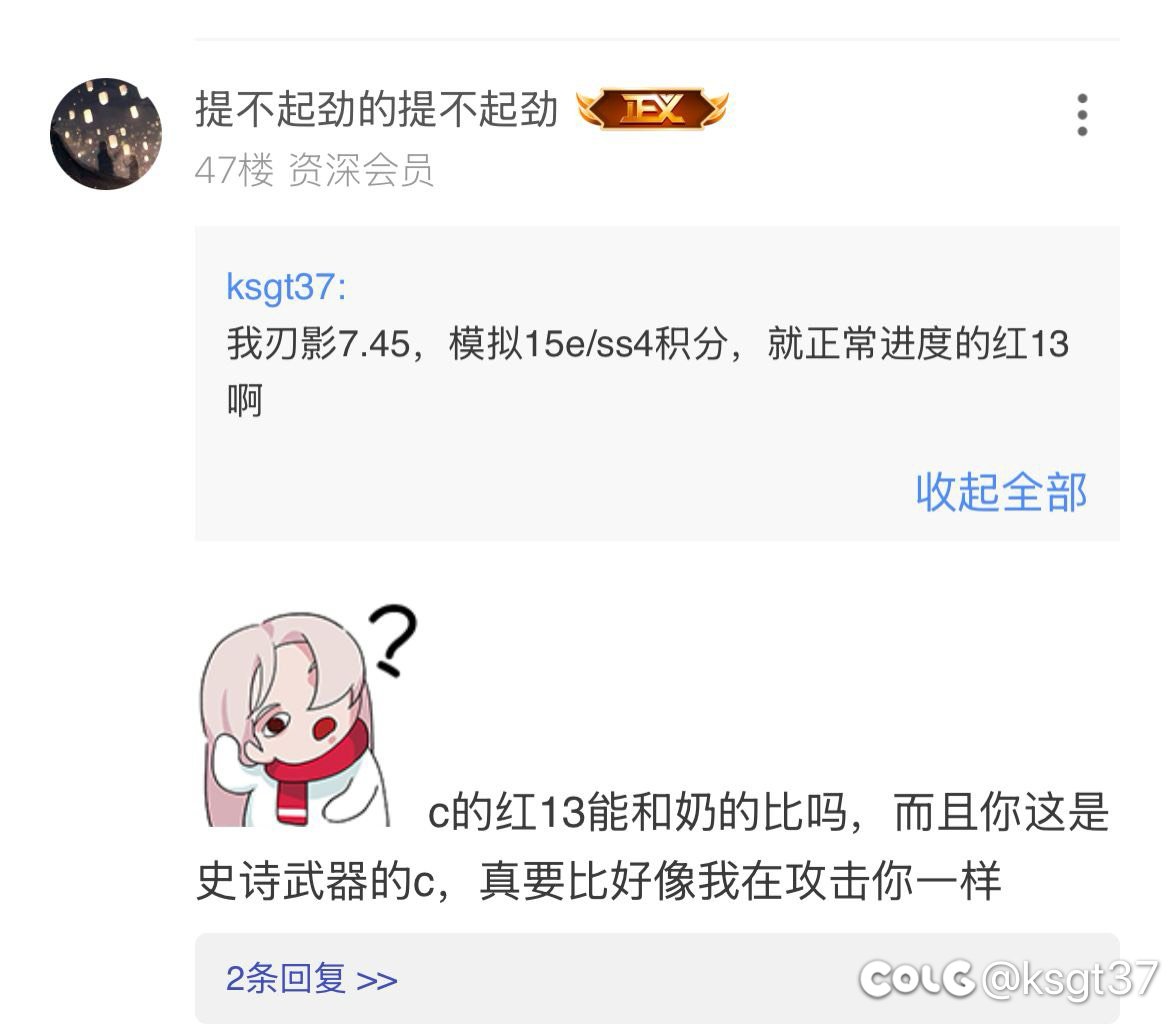Click the TEX winged rank badge
This screenshot has height=1024, width=1170.
[652, 109]
